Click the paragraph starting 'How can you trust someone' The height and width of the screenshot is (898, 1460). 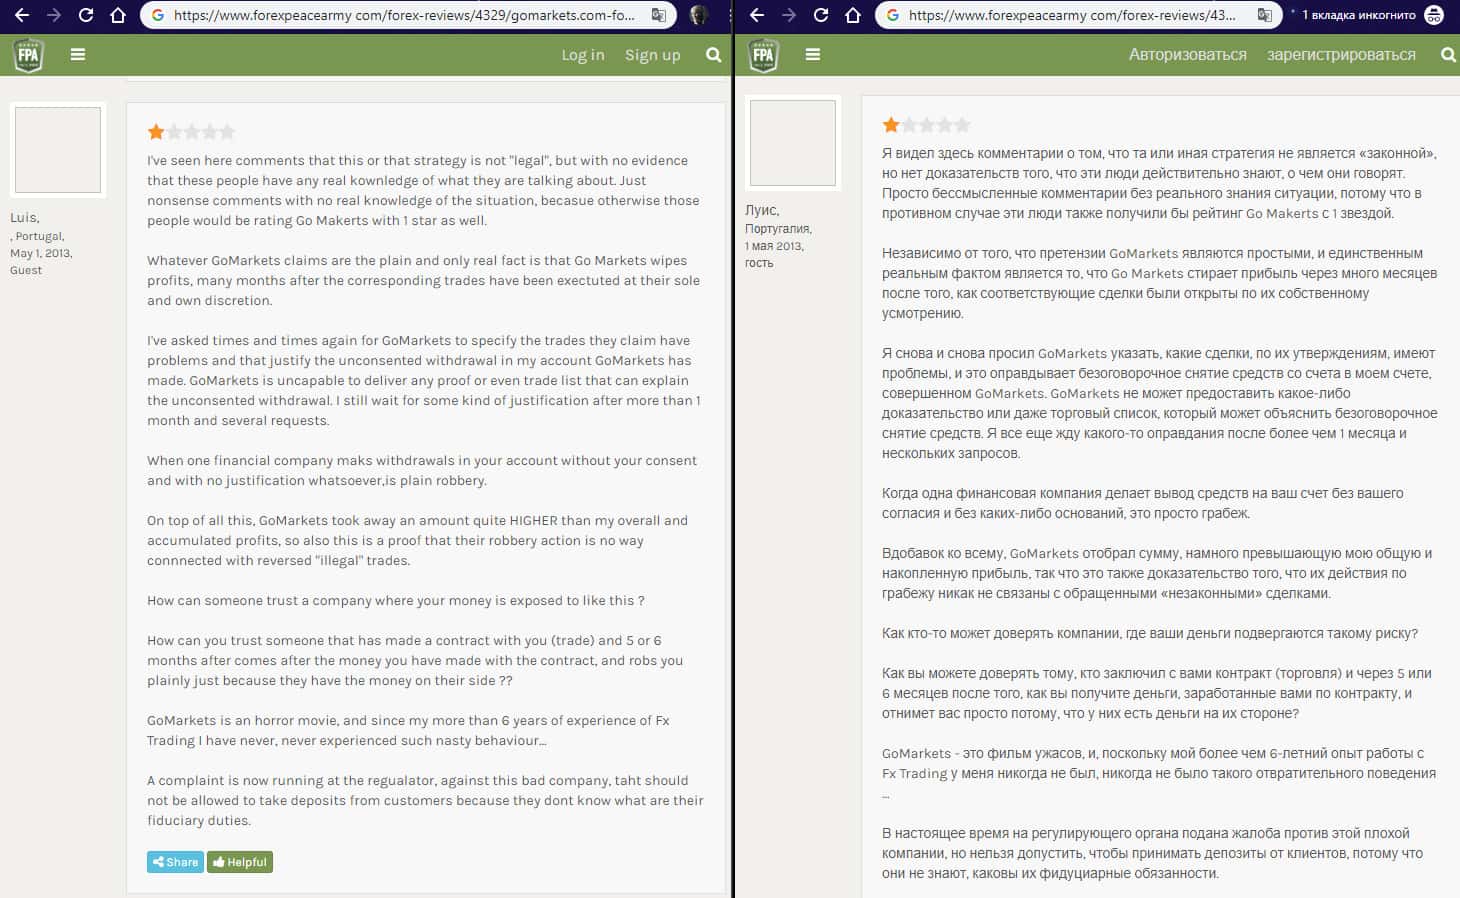[x=415, y=661]
